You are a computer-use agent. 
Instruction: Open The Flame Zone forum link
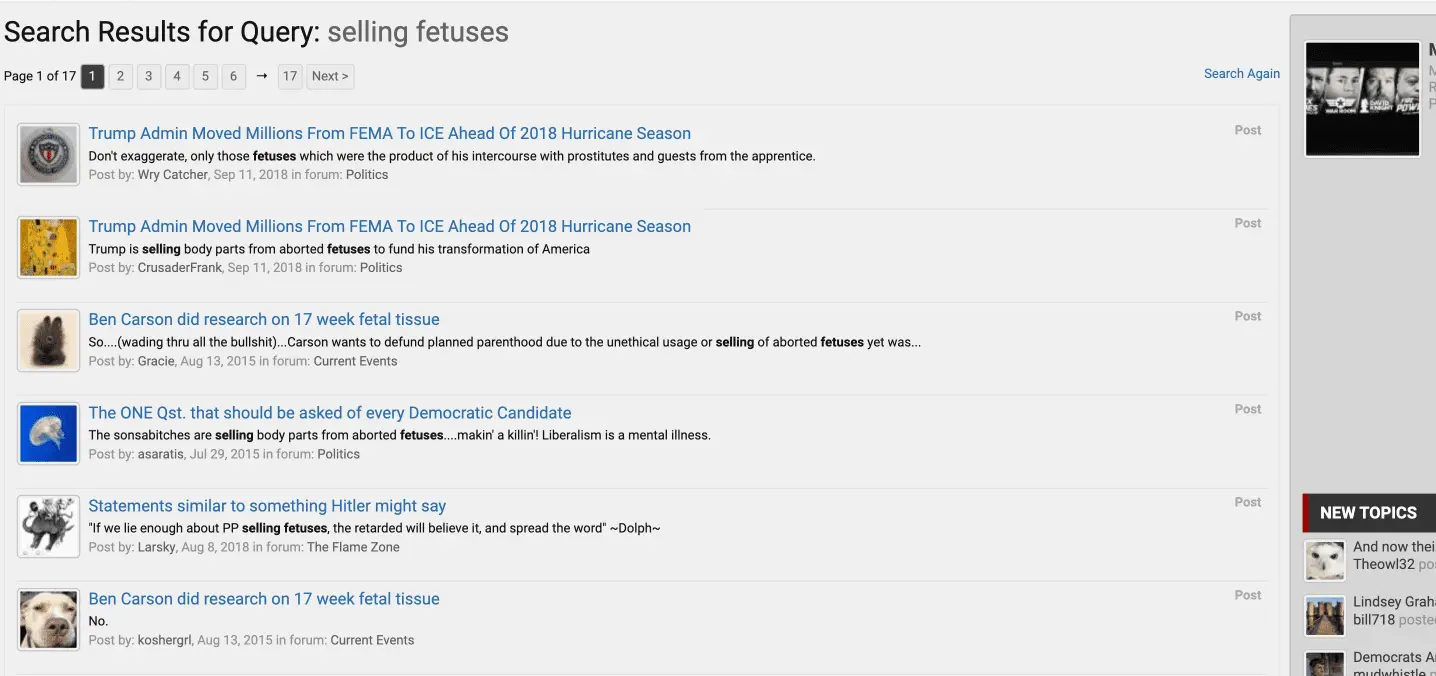pyautogui.click(x=352, y=547)
